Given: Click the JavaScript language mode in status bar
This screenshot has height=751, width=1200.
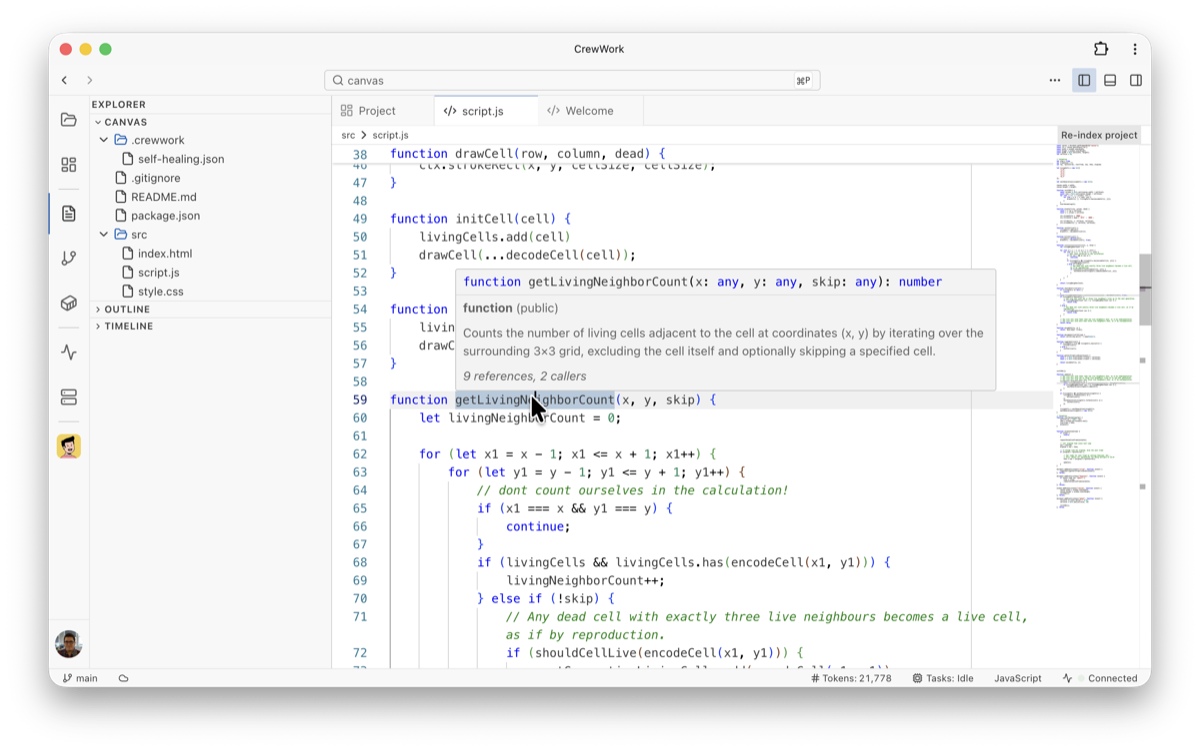Looking at the screenshot, I should pos(1017,678).
